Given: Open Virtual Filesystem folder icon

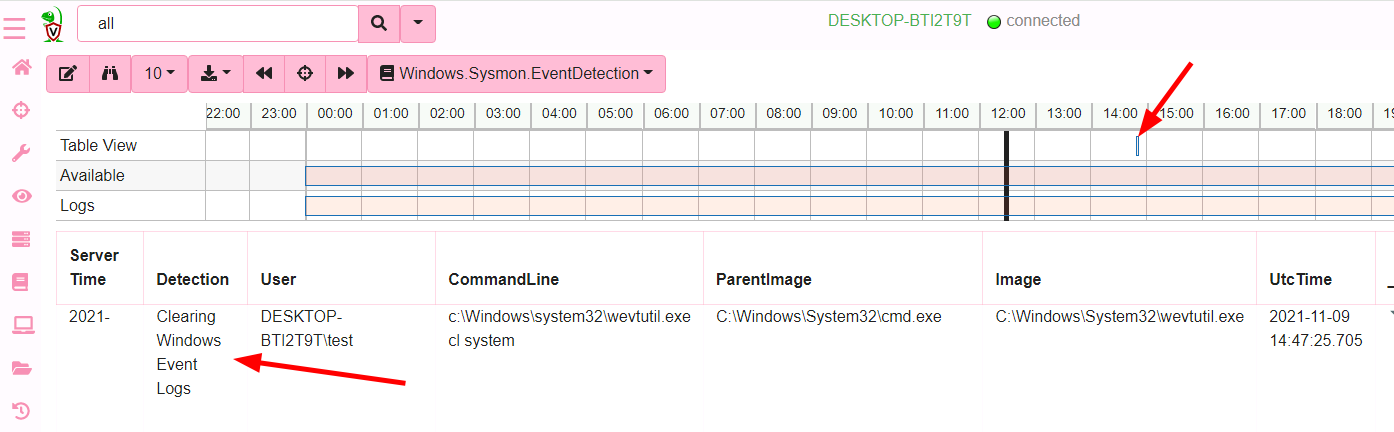Looking at the screenshot, I should coord(20,367).
